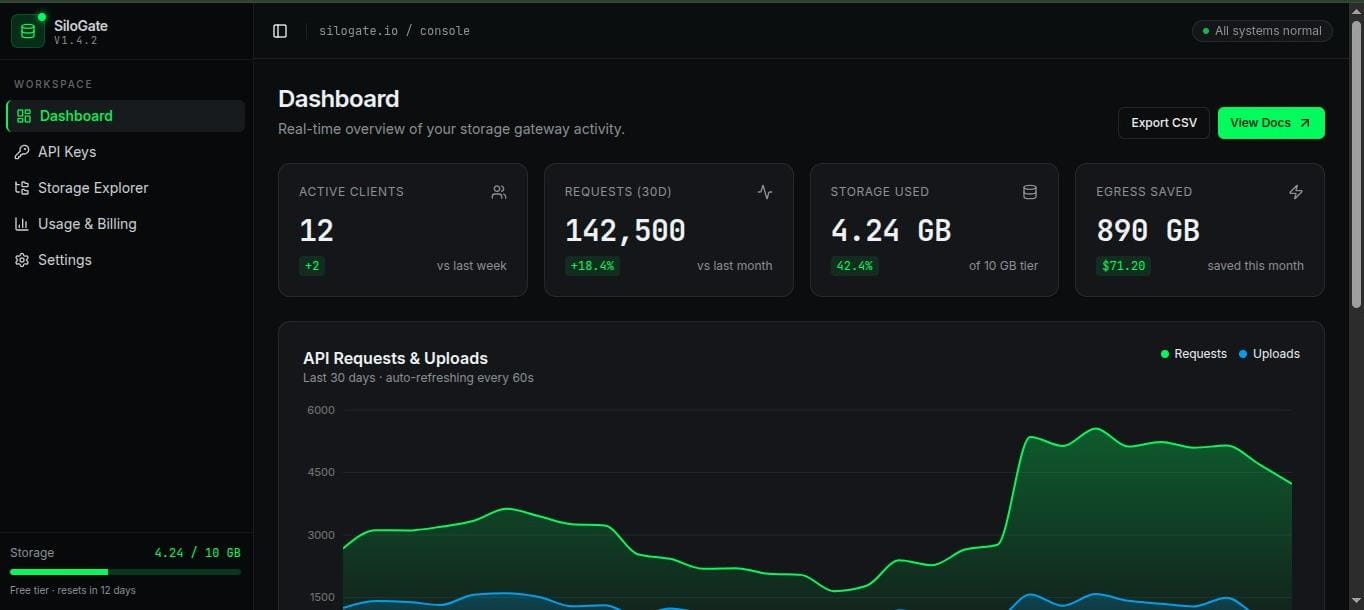Toggle the Uploads series in chart legend
Image resolution: width=1364 pixels, height=610 pixels.
(1269, 354)
